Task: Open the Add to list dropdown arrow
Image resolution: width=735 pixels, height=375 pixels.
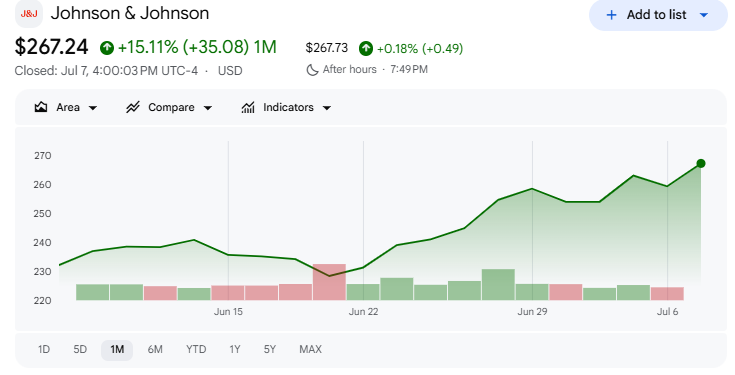Action: tap(704, 15)
